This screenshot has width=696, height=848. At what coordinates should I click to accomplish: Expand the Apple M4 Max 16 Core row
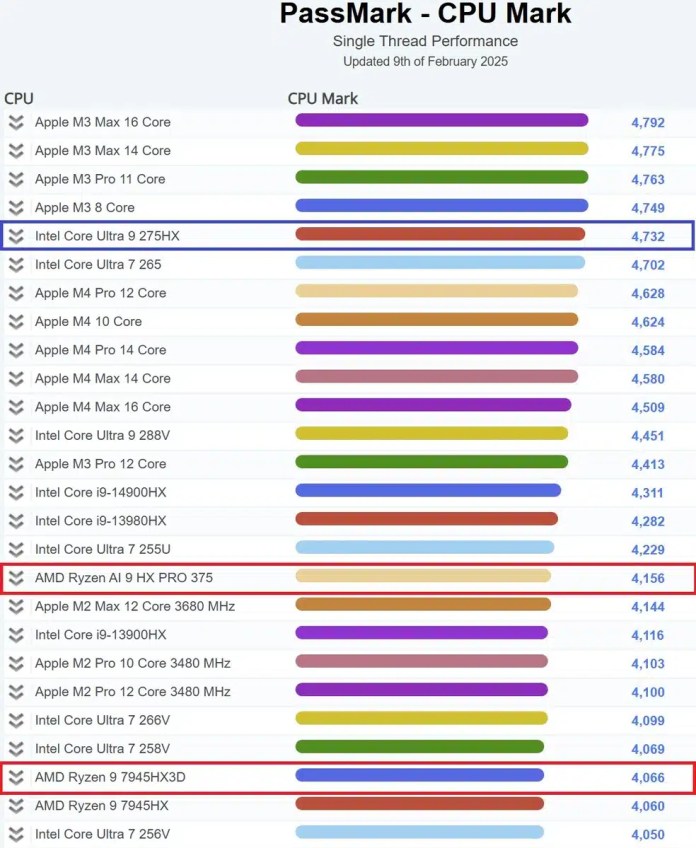[16, 407]
